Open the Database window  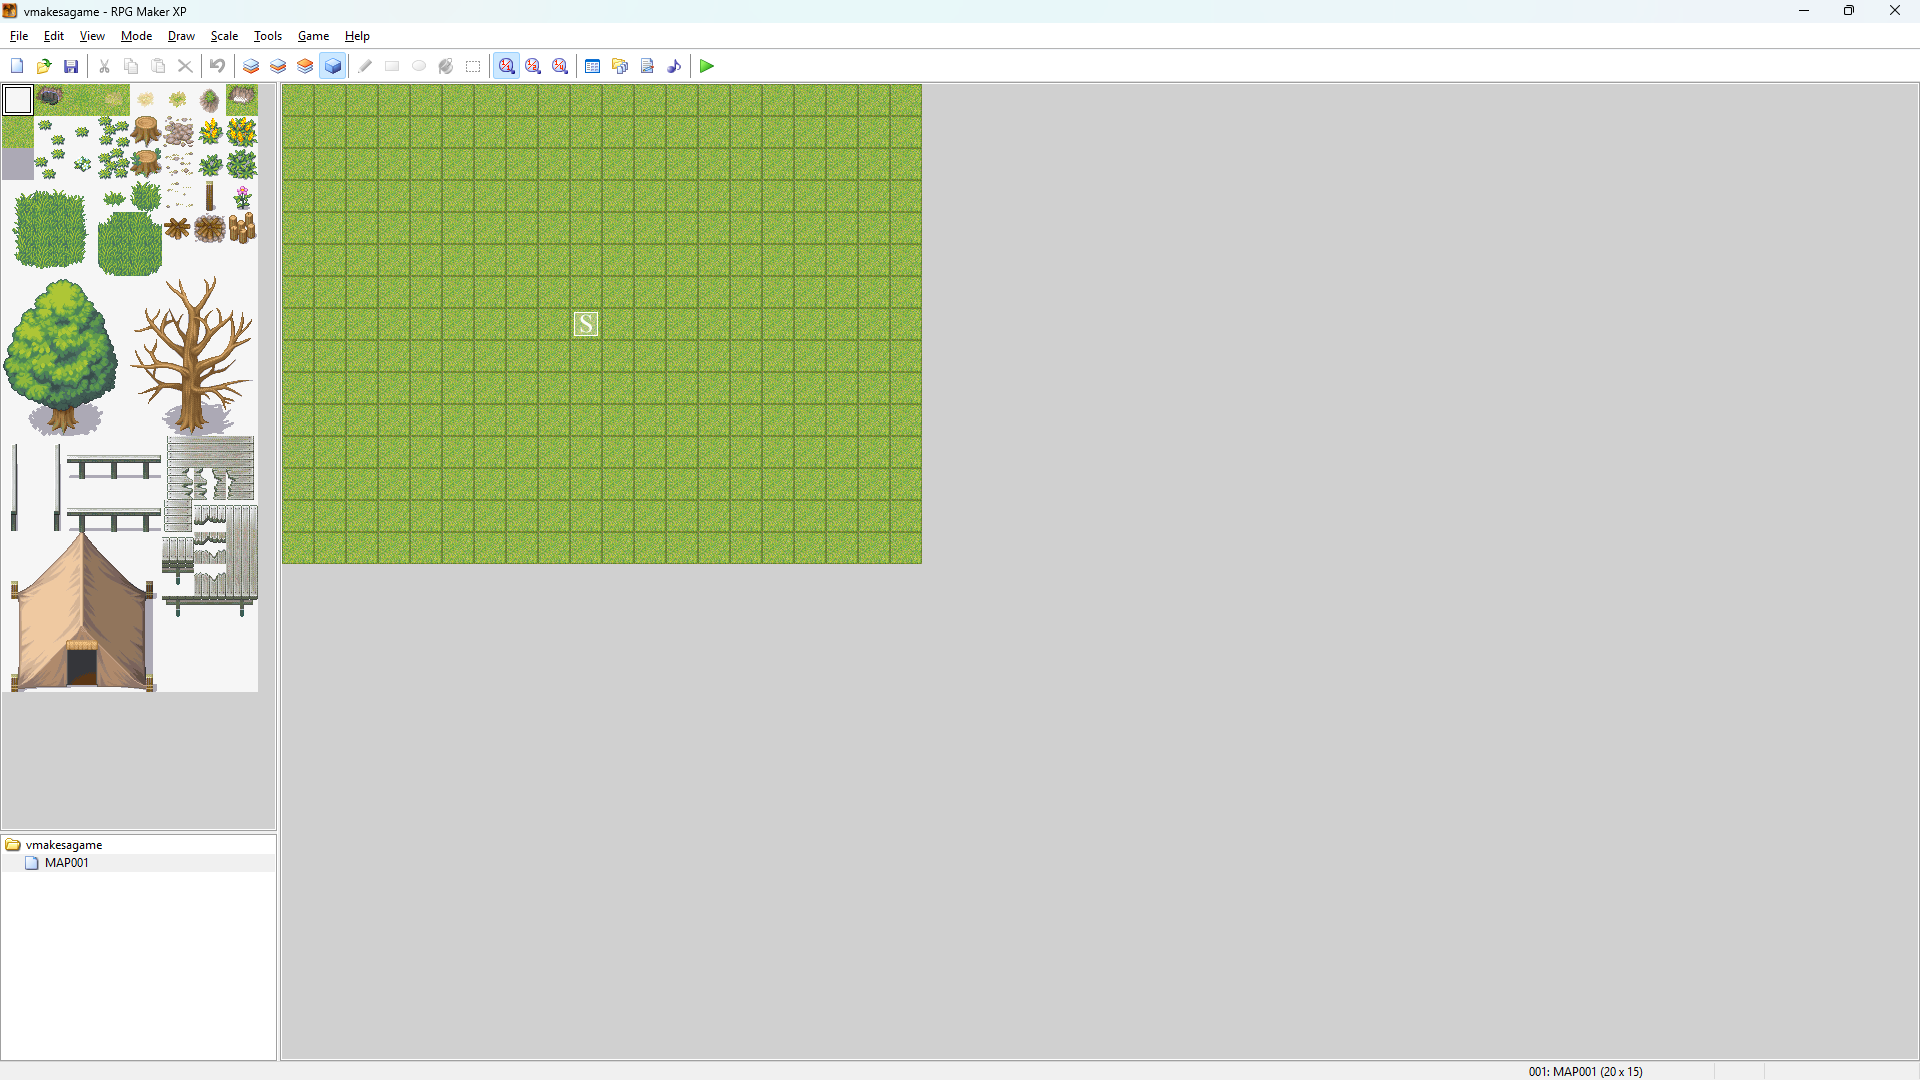[x=592, y=66]
